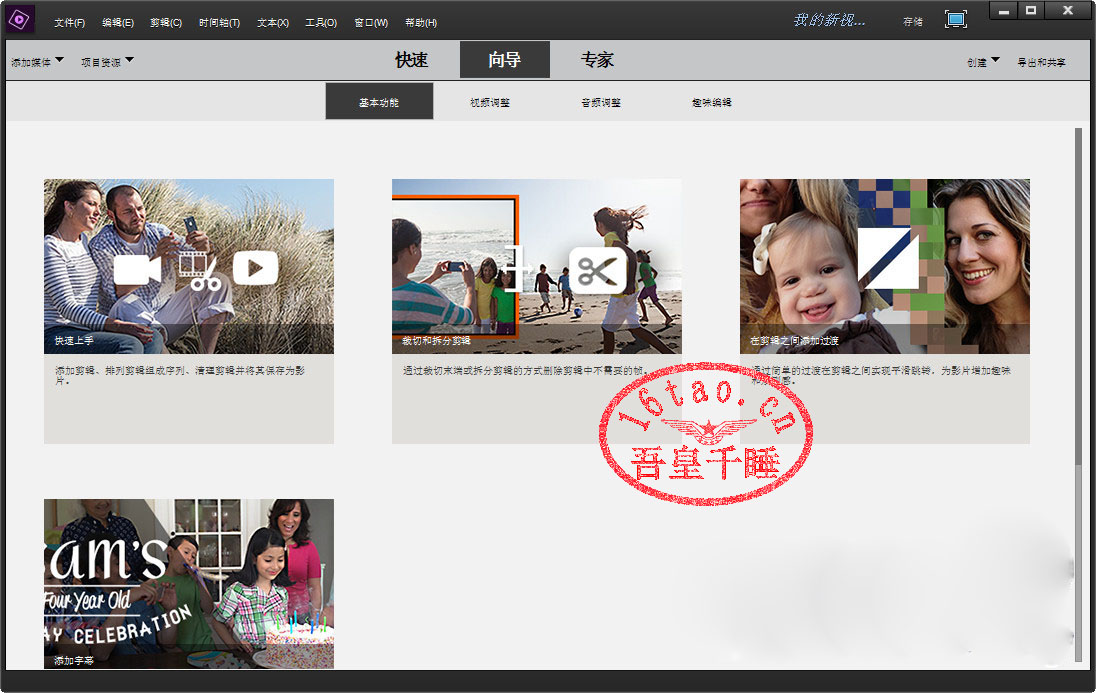
Task: Click the scissors icon on the beach card
Action: coord(597,270)
